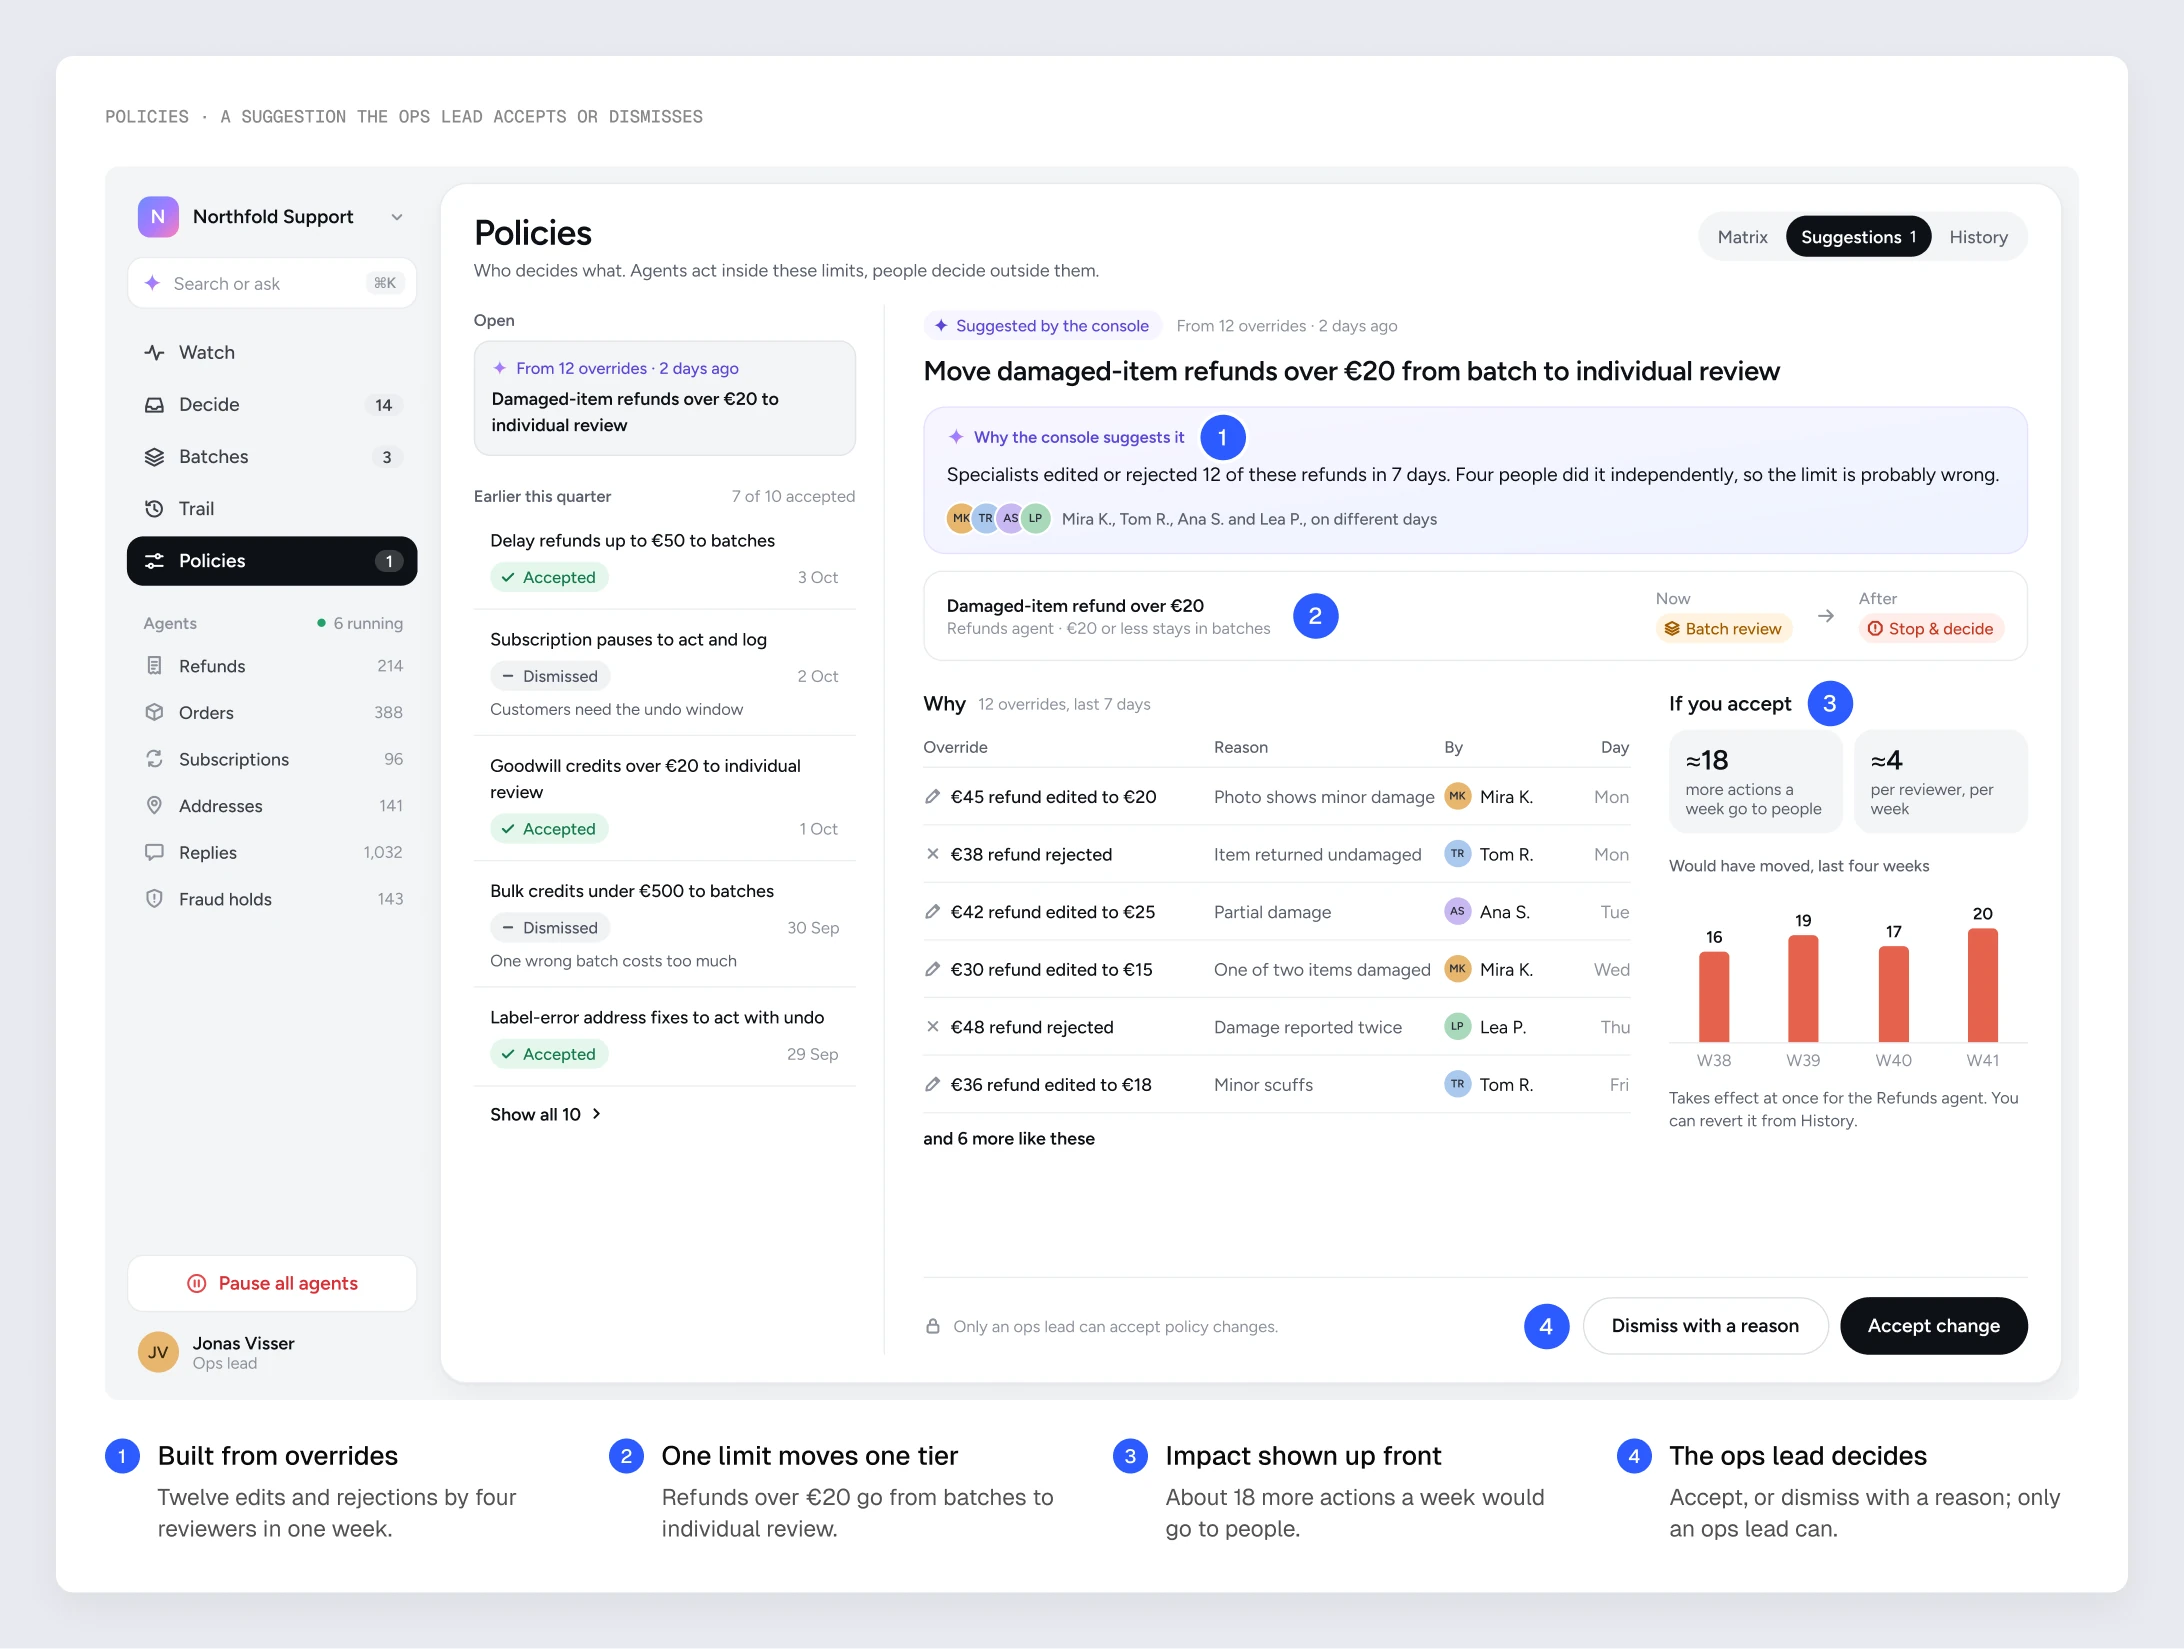2184x1649 pixels.
Task: Click the Search or ask field
Action: coord(272,284)
